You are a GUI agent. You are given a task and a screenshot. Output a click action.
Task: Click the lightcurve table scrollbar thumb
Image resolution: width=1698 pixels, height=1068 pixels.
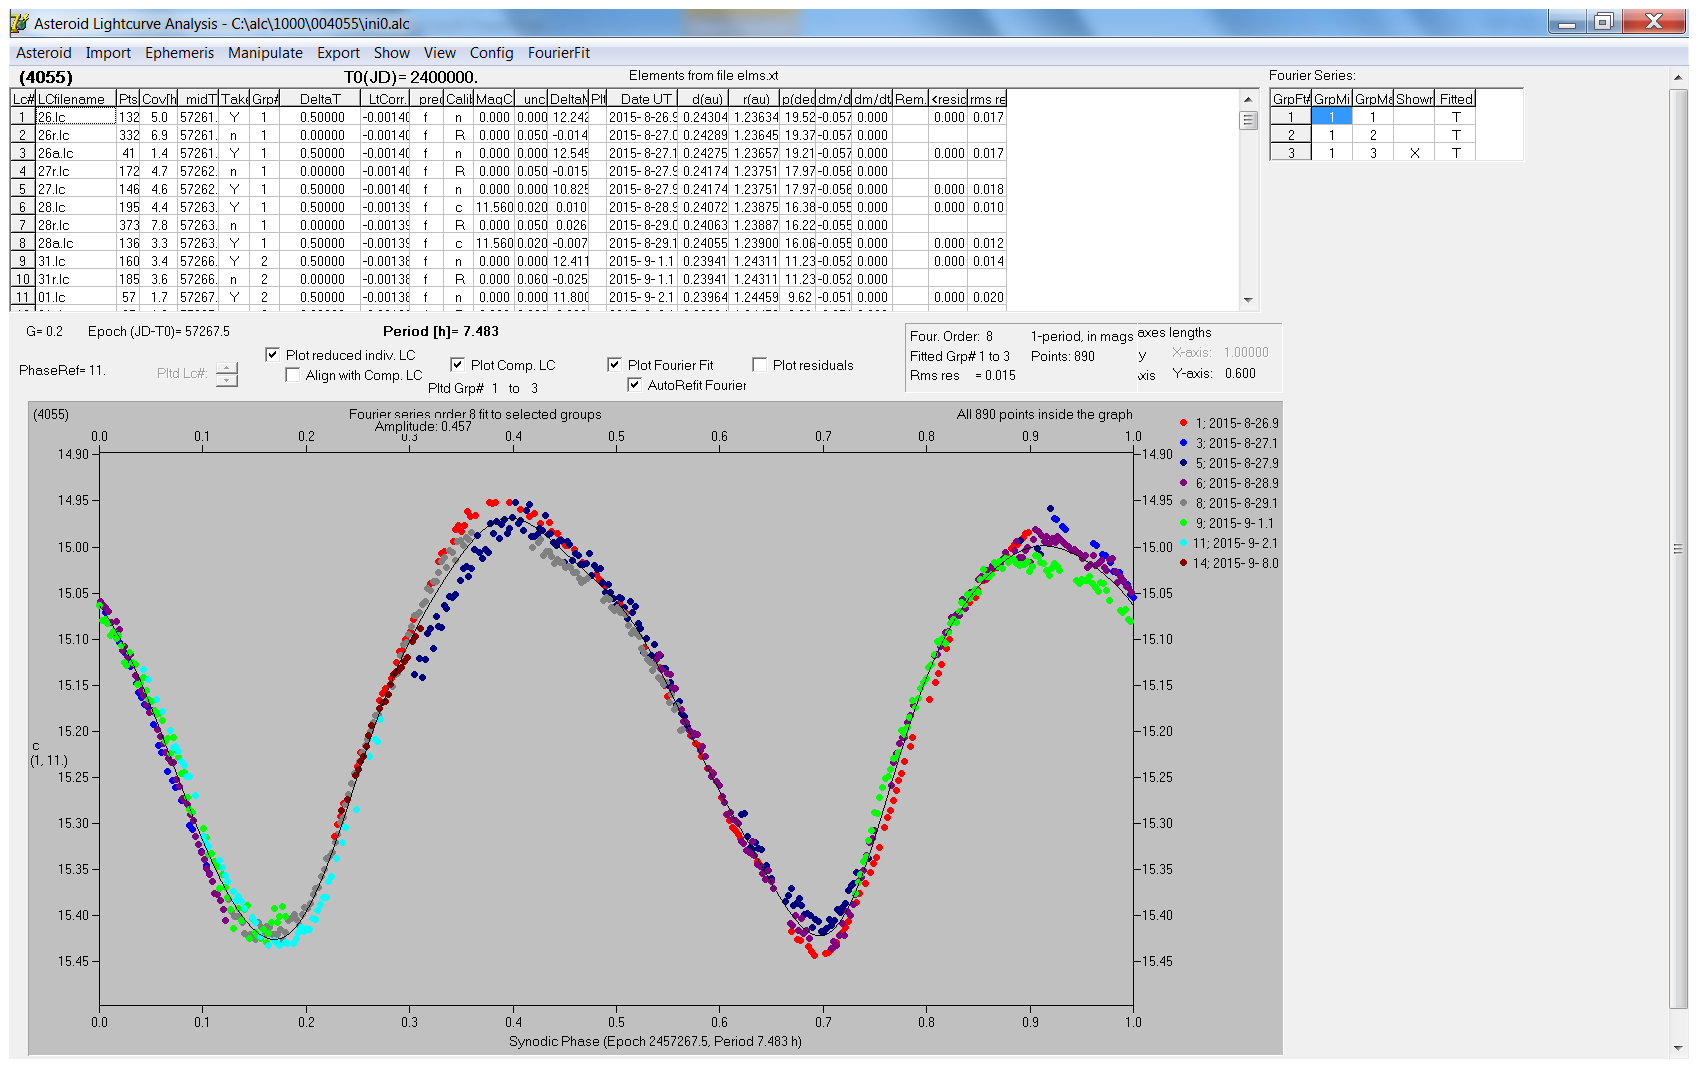[x=1248, y=120]
